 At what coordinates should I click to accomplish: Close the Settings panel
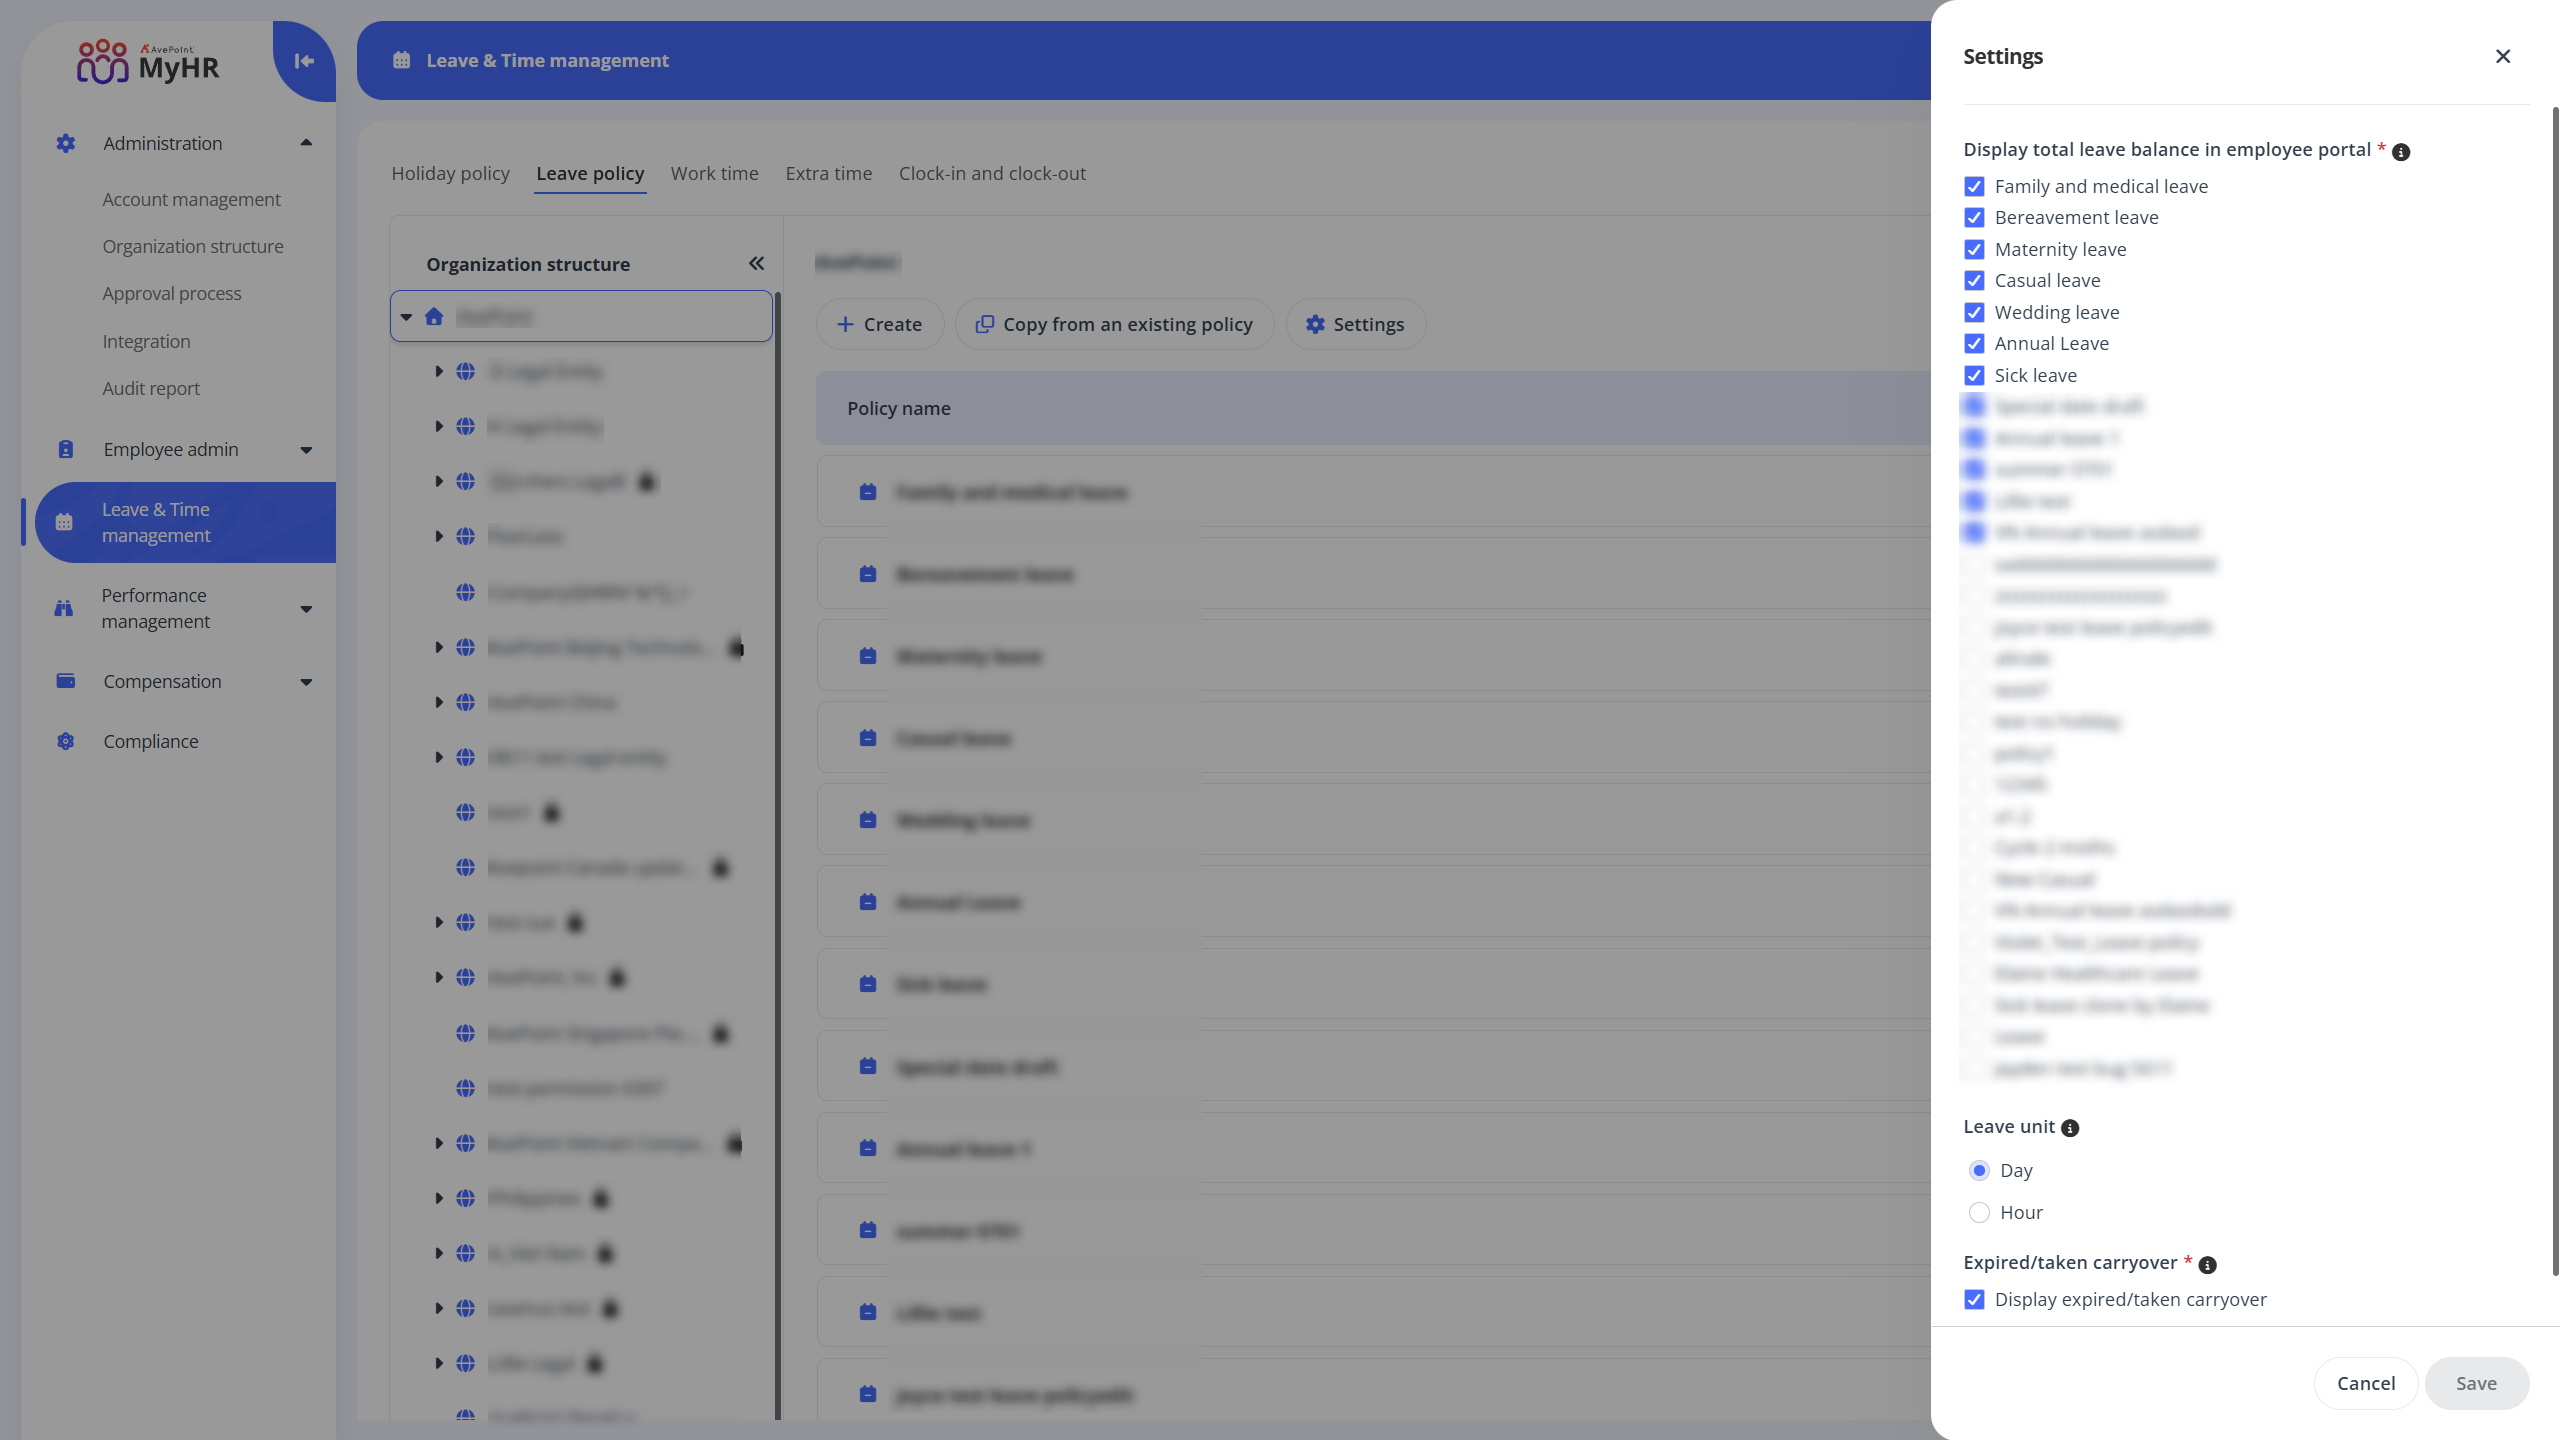pyautogui.click(x=2503, y=56)
